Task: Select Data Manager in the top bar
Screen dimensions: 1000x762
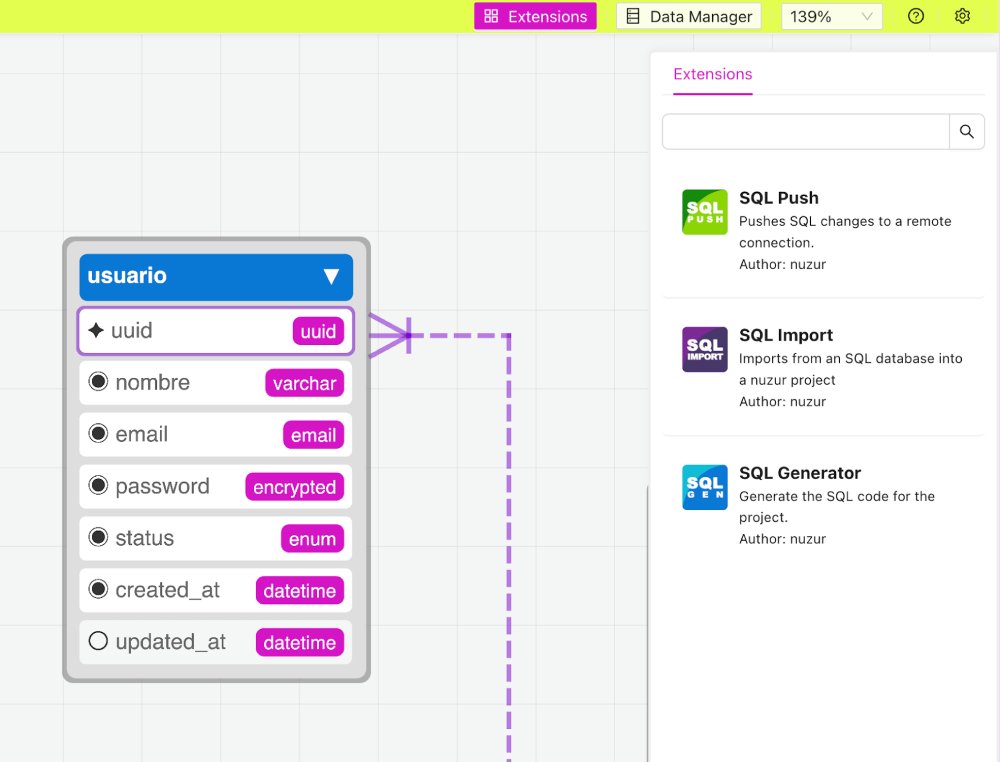Action: pos(688,16)
